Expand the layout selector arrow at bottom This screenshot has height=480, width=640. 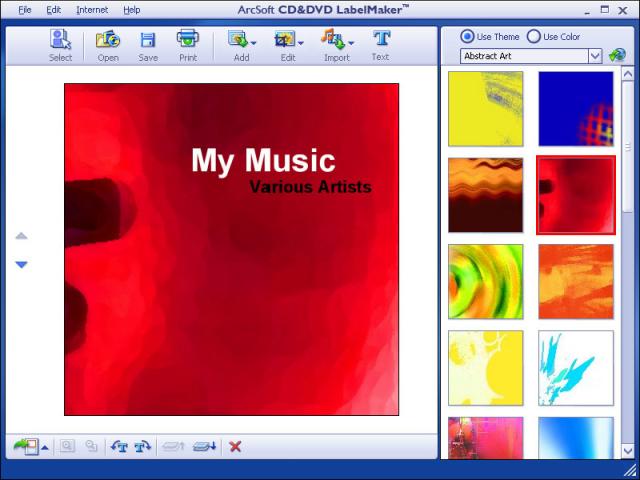coord(45,448)
